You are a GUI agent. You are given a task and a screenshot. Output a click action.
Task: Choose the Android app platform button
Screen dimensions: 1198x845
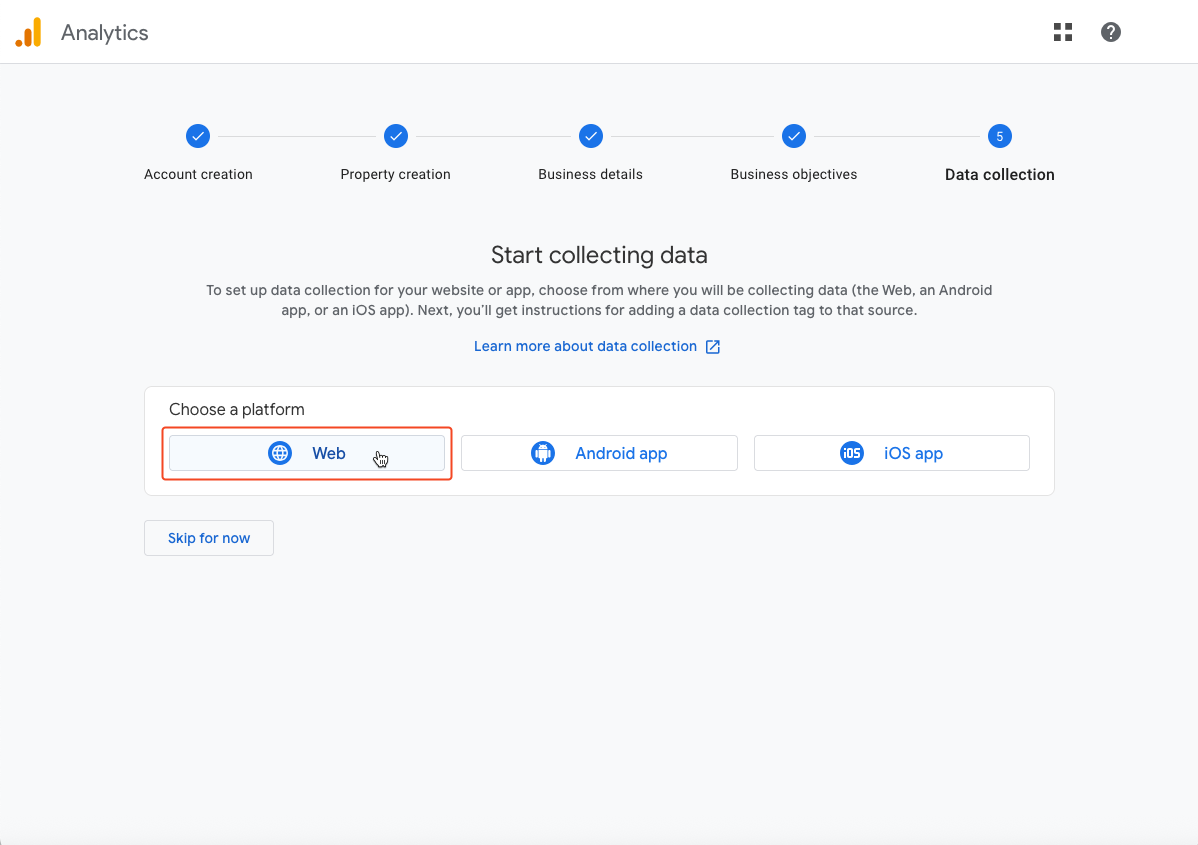click(x=599, y=453)
